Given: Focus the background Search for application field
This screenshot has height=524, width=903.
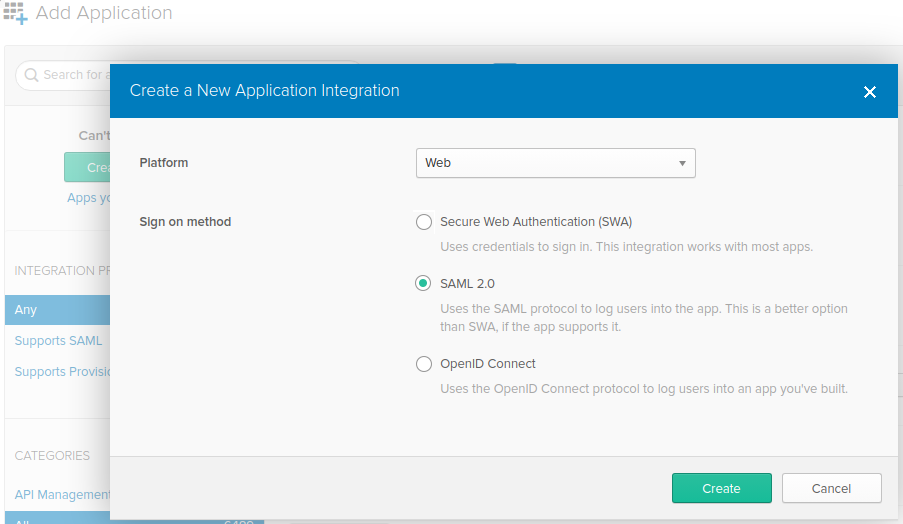Looking at the screenshot, I should [x=63, y=75].
